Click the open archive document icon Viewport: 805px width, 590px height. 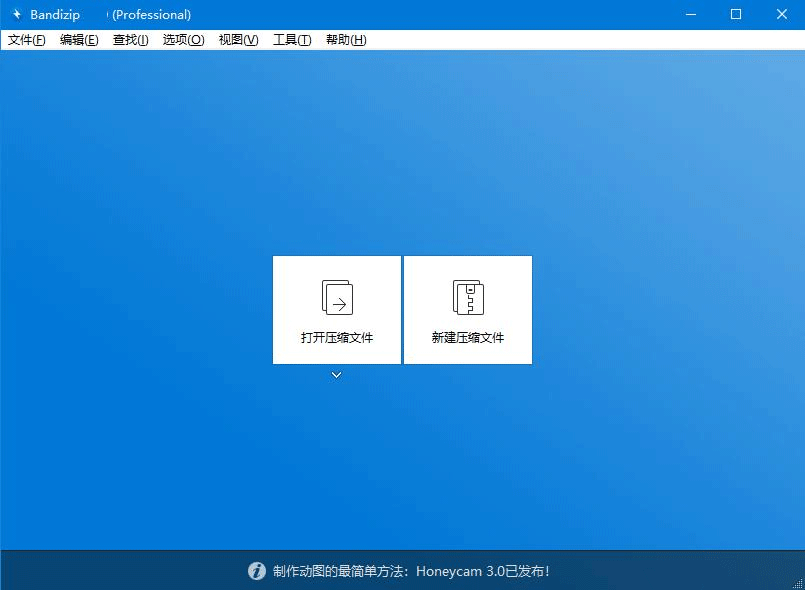336,296
